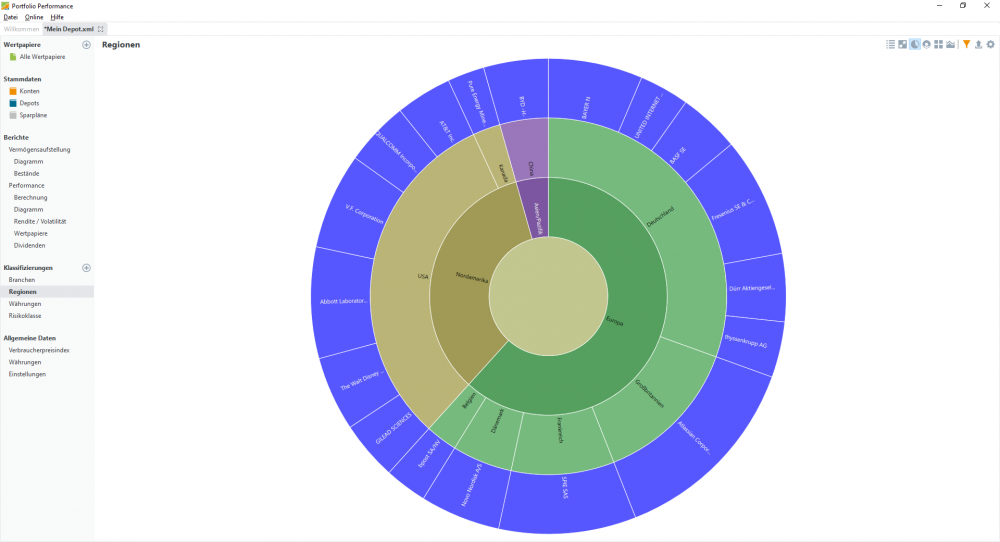Open the Online menu

(34, 17)
